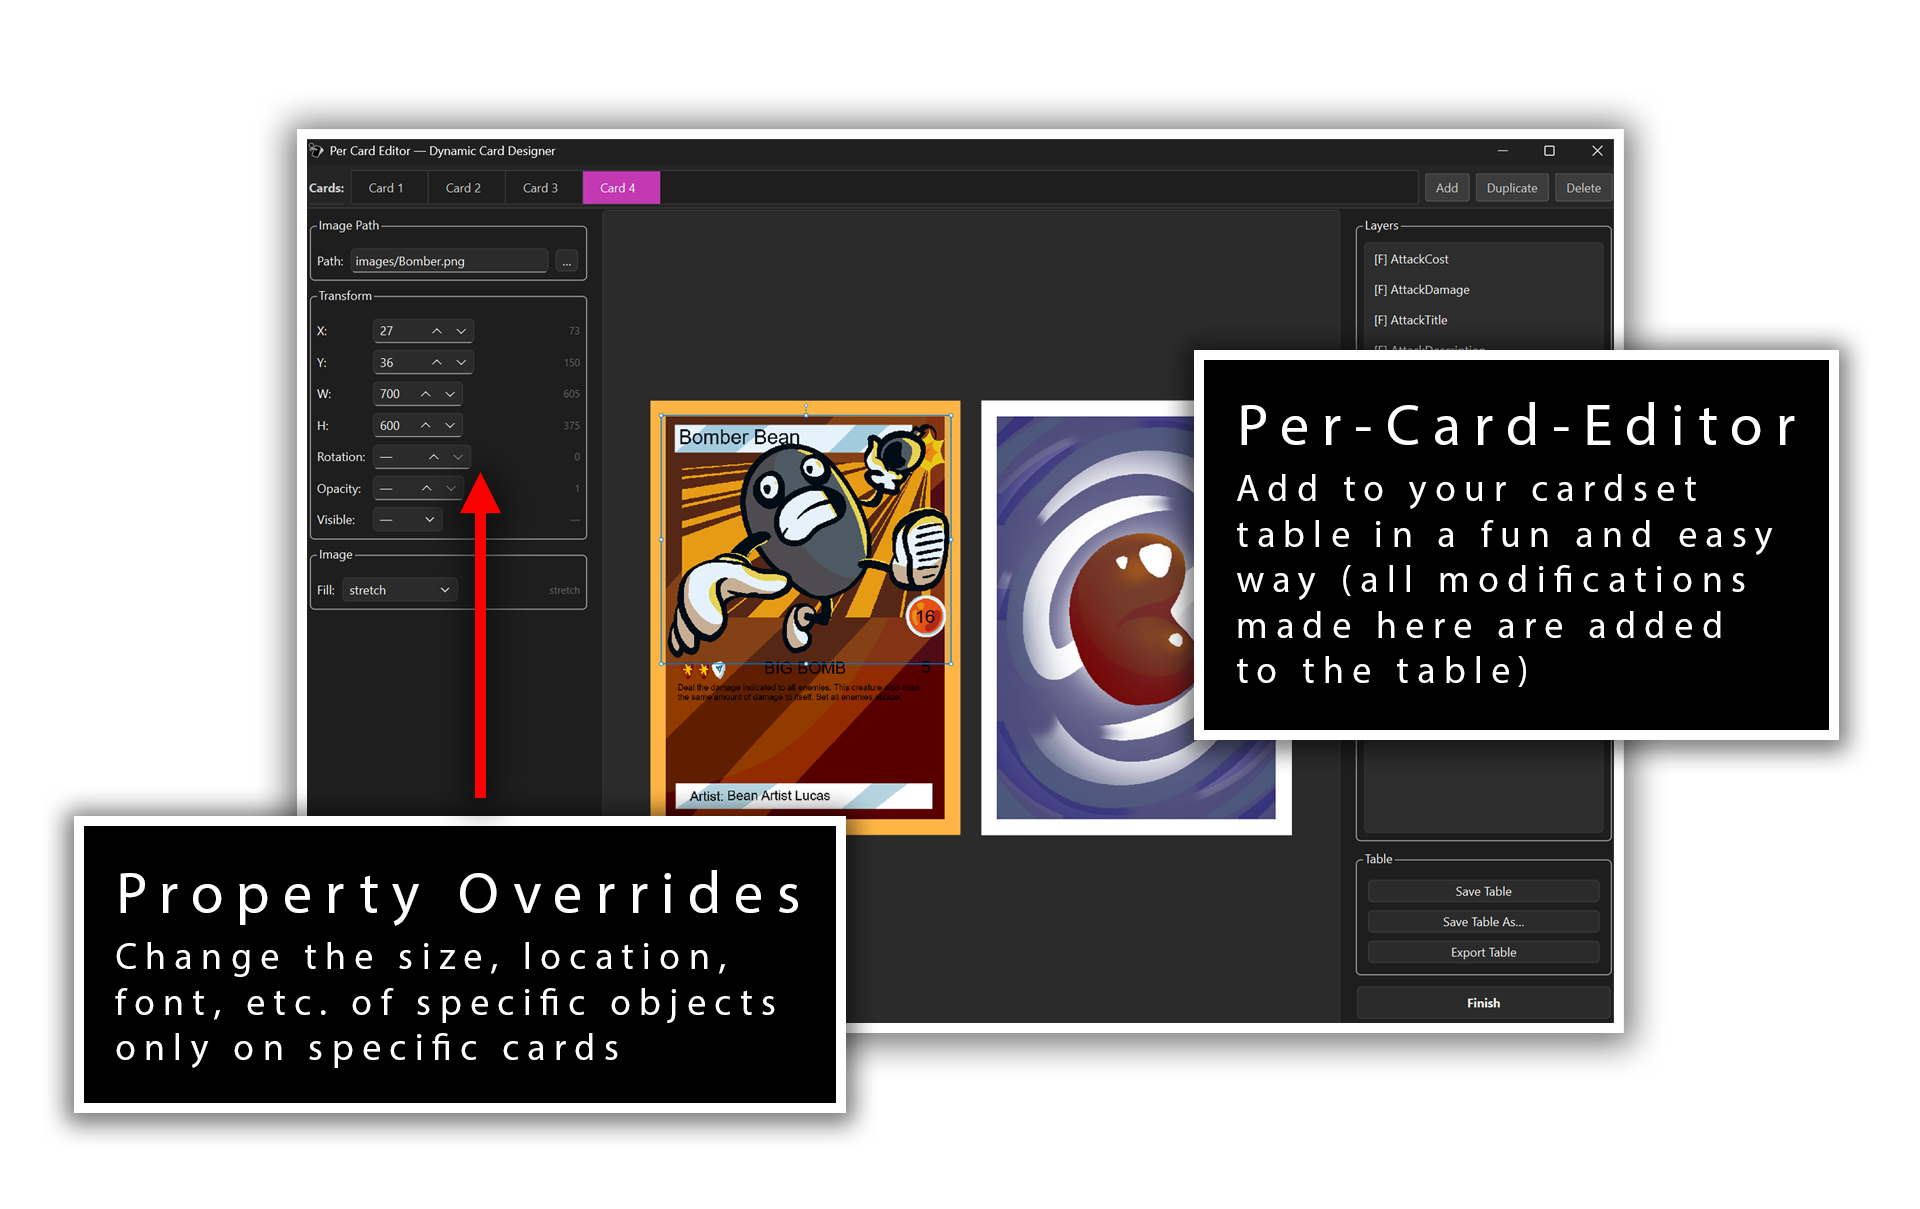The image size is (1920, 1209).
Task: Open the Visible override dropdown
Action: pyautogui.click(x=408, y=520)
